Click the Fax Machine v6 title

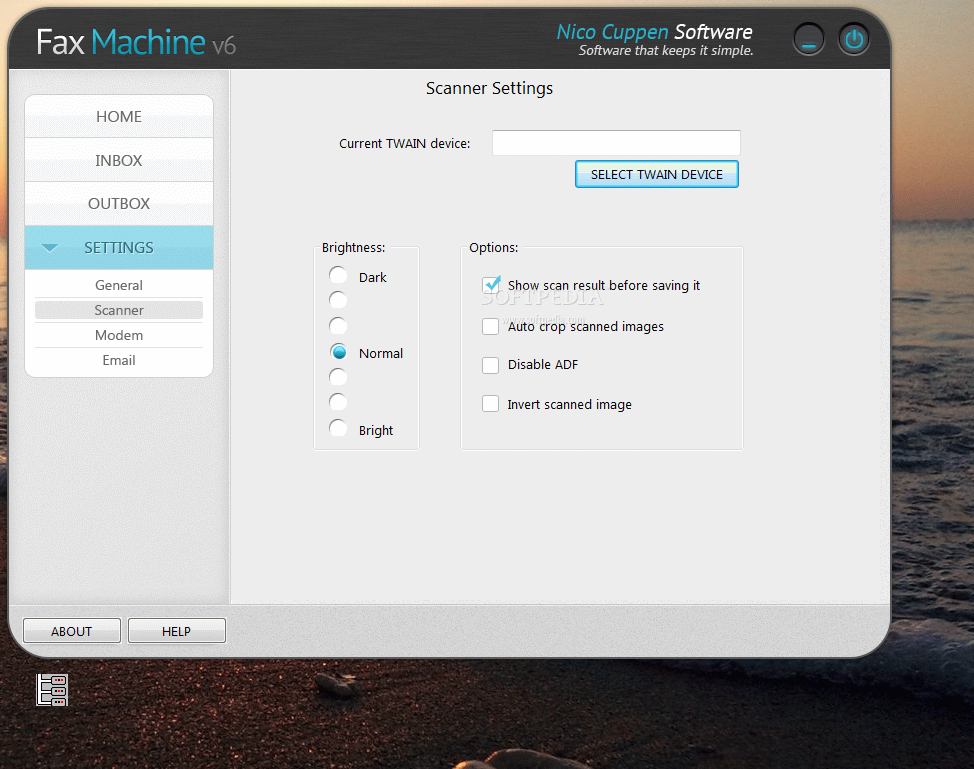point(136,42)
